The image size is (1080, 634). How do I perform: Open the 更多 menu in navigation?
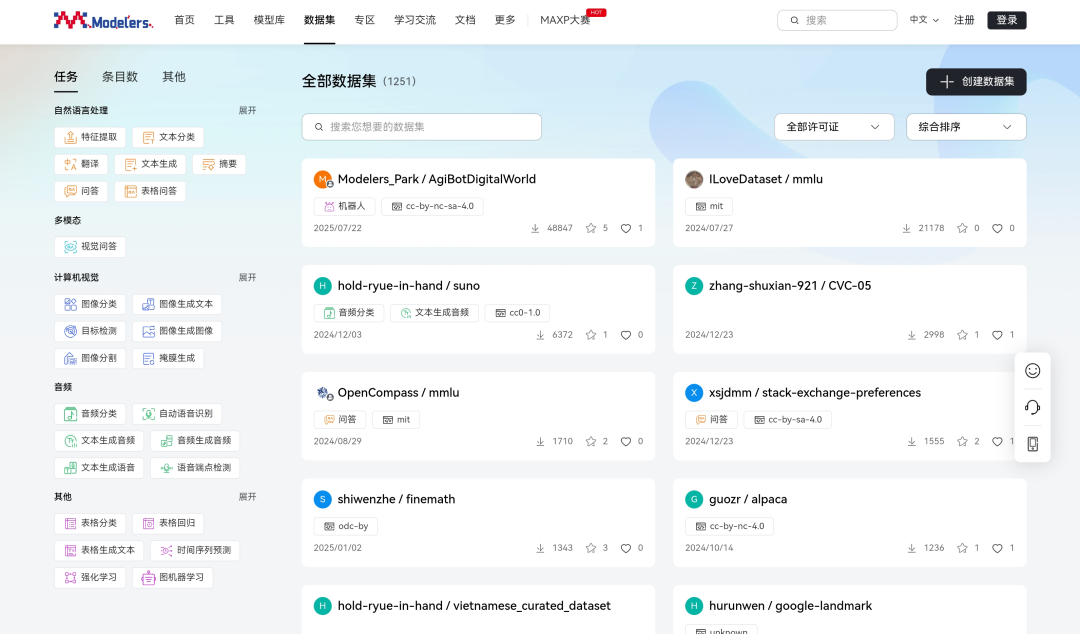[x=505, y=20]
